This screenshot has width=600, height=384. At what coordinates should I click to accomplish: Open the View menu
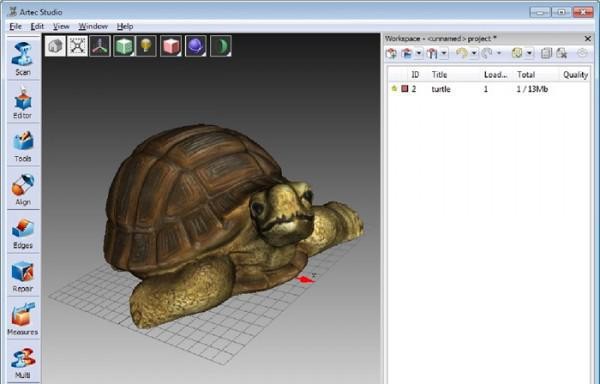(61, 26)
